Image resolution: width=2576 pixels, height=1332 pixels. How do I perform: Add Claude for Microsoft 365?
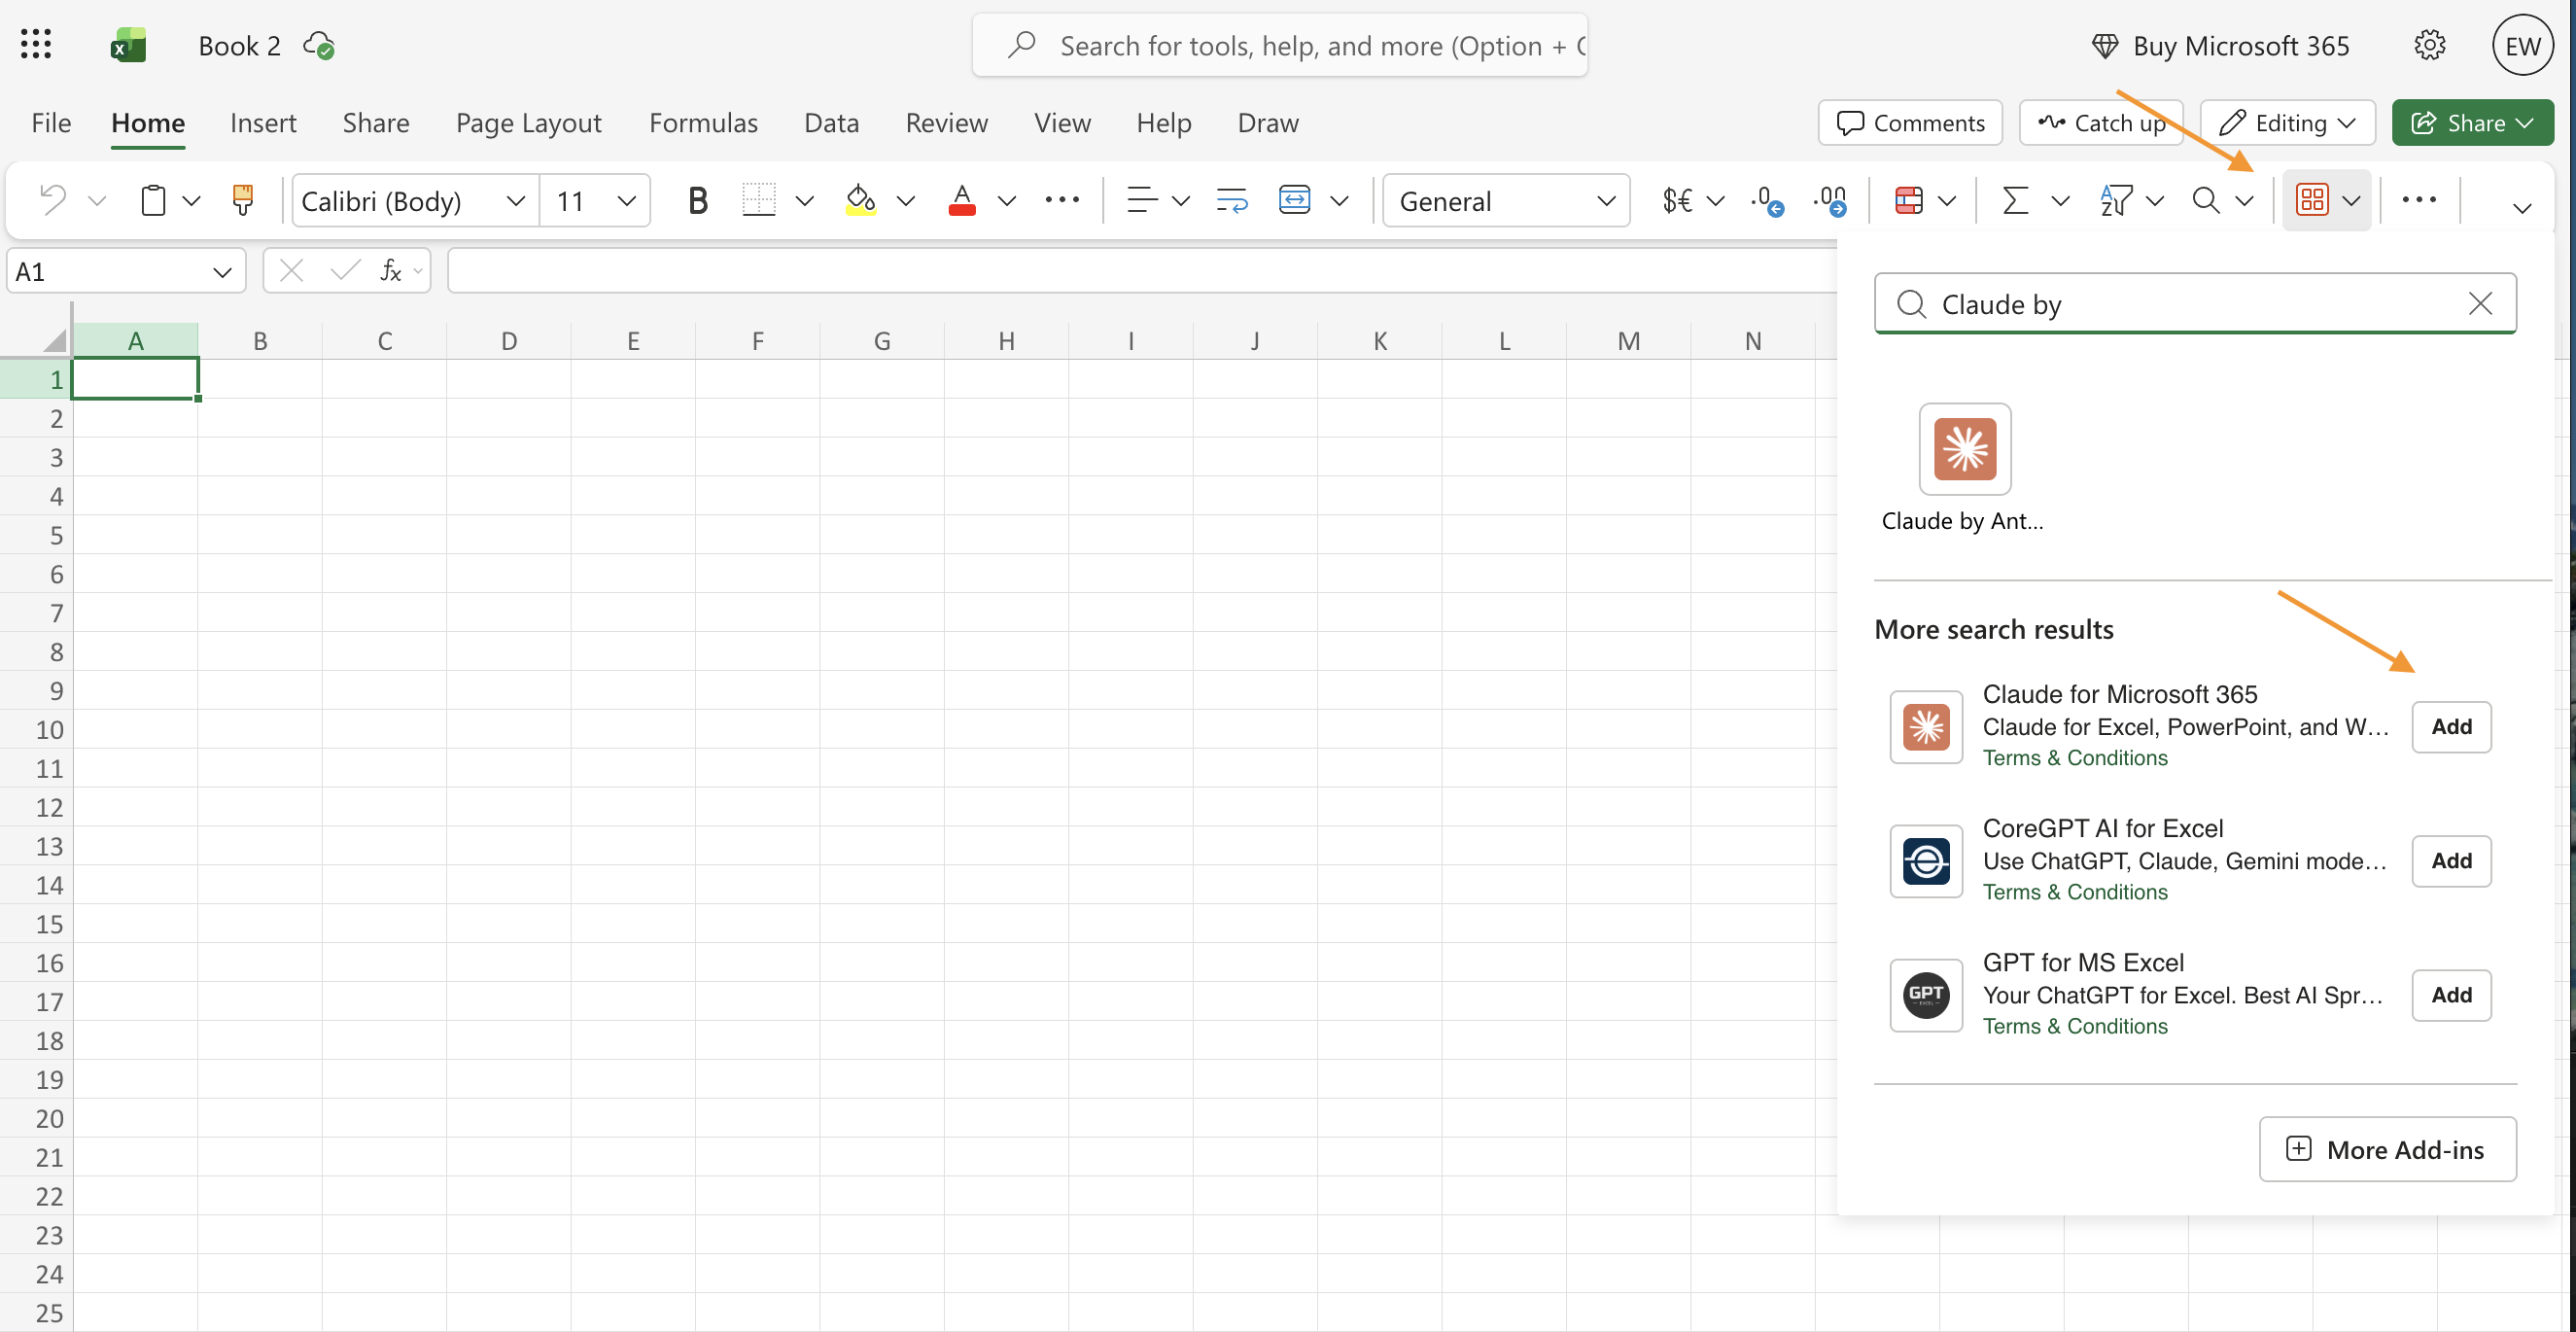point(2451,727)
